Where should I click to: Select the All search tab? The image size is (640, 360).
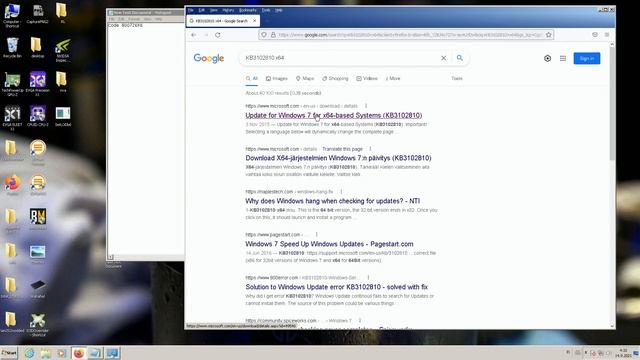[252, 78]
